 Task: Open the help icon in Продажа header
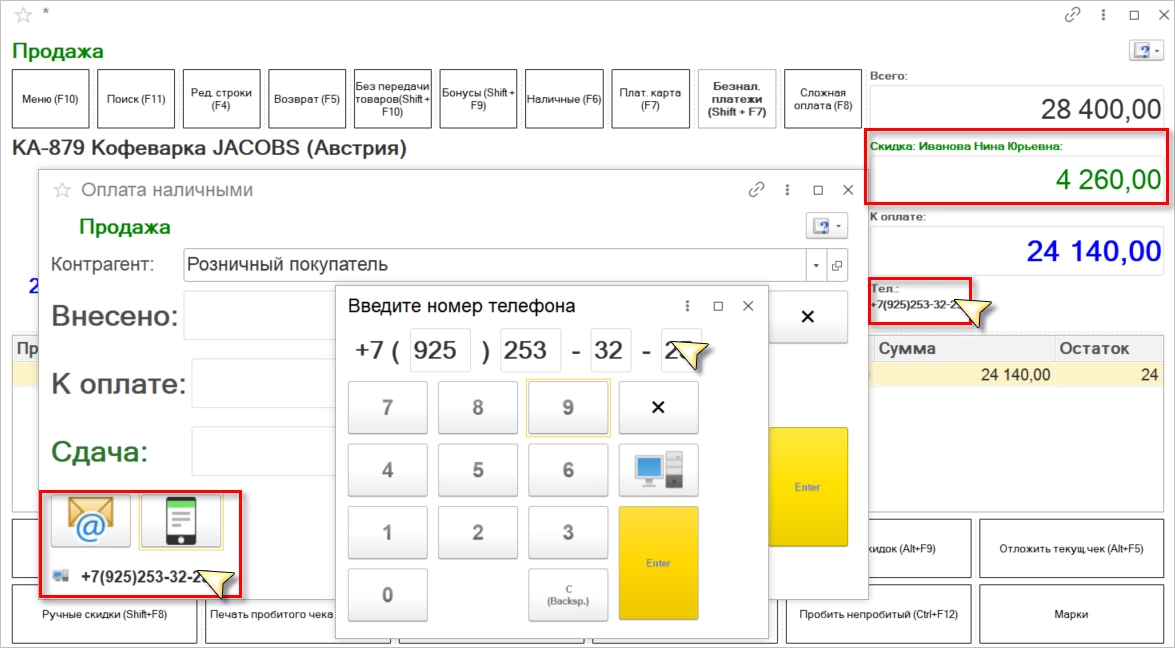(x=1146, y=51)
